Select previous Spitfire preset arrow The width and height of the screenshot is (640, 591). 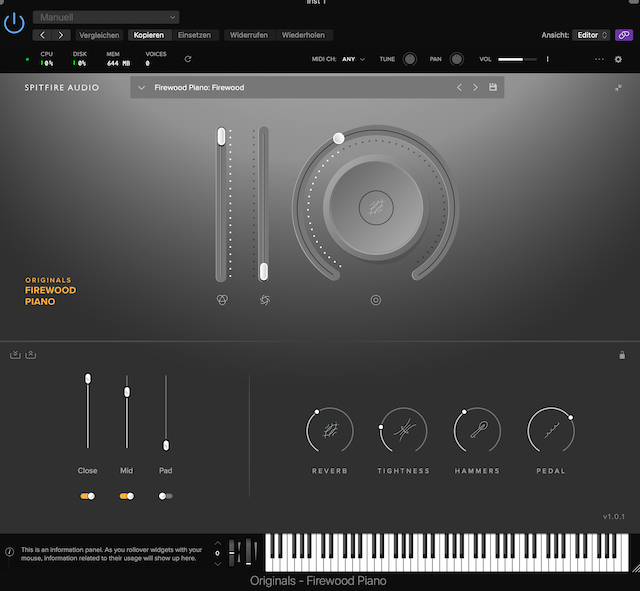(459, 87)
